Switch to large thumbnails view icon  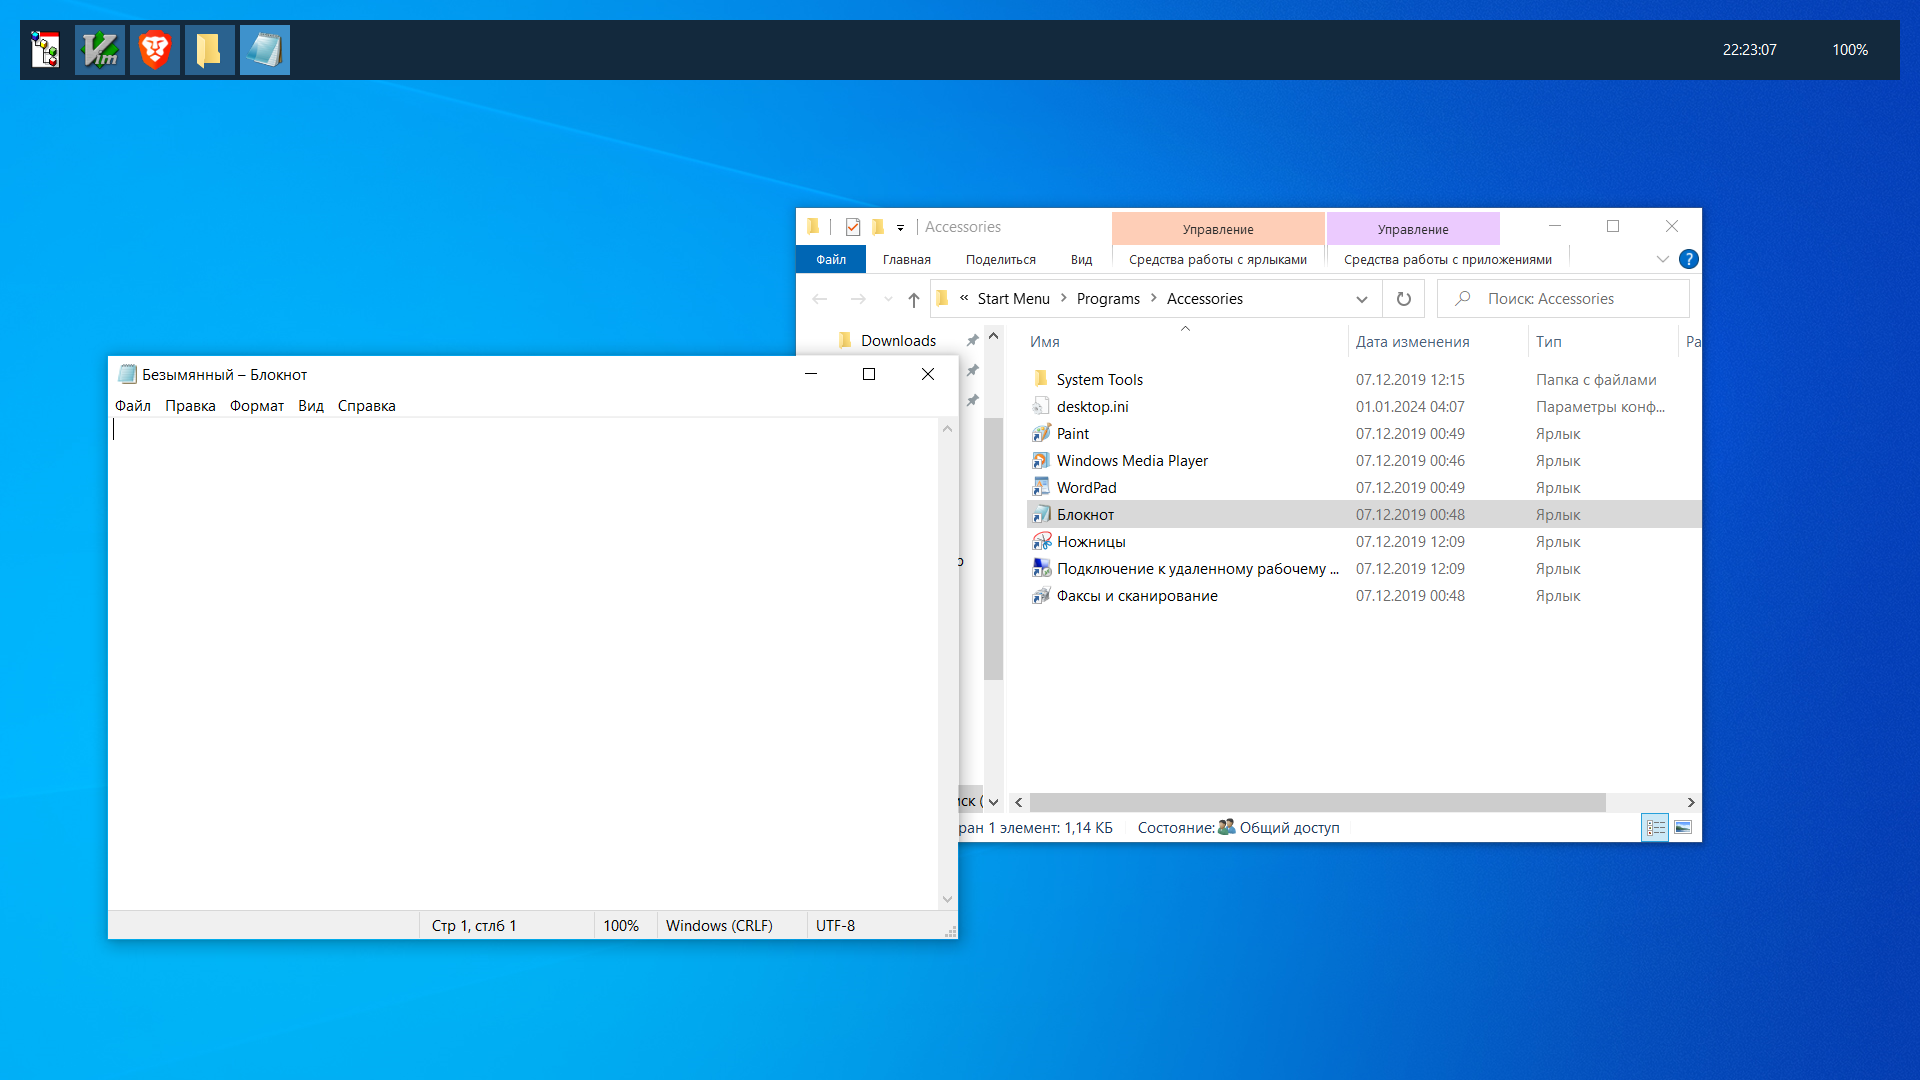tap(1684, 828)
